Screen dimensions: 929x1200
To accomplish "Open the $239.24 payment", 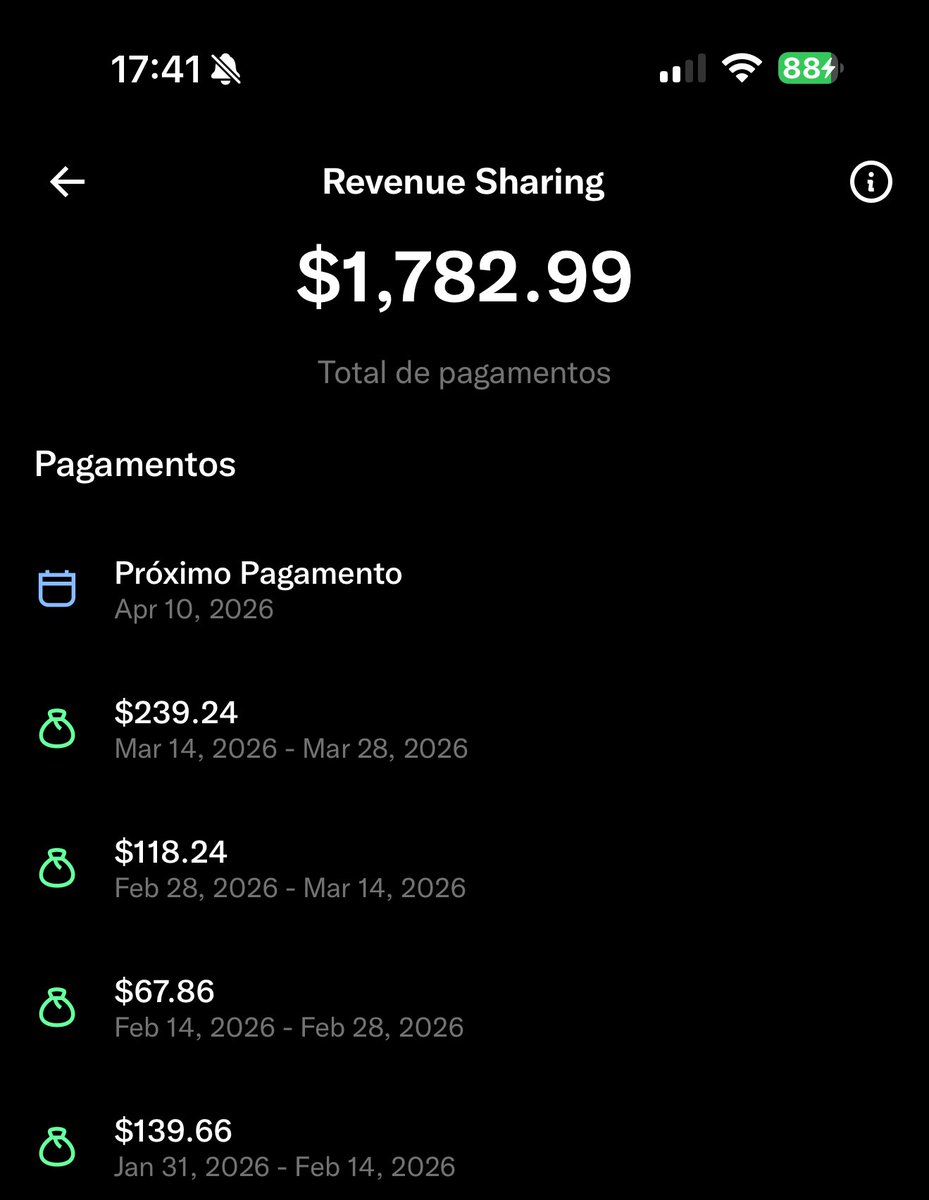I will click(464, 729).
